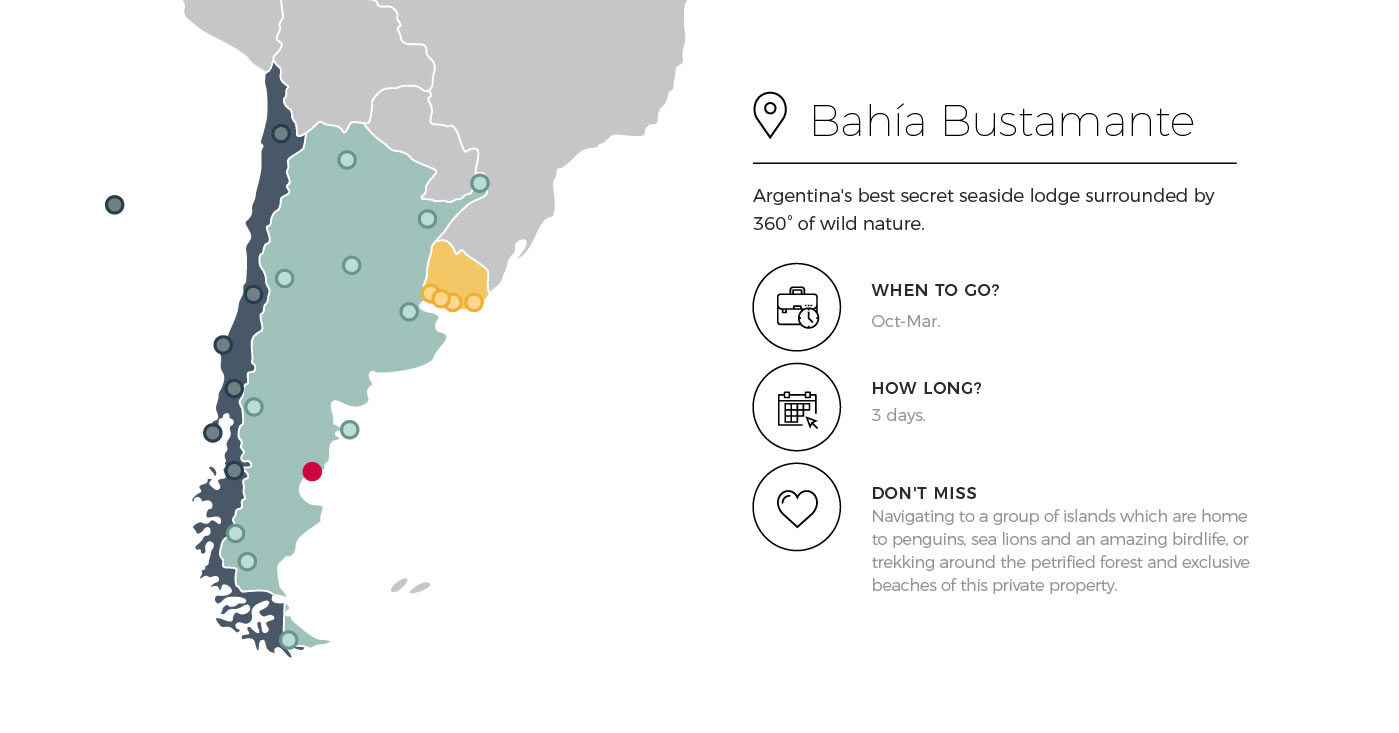Click the WHEN TO GO? label

tap(935, 290)
